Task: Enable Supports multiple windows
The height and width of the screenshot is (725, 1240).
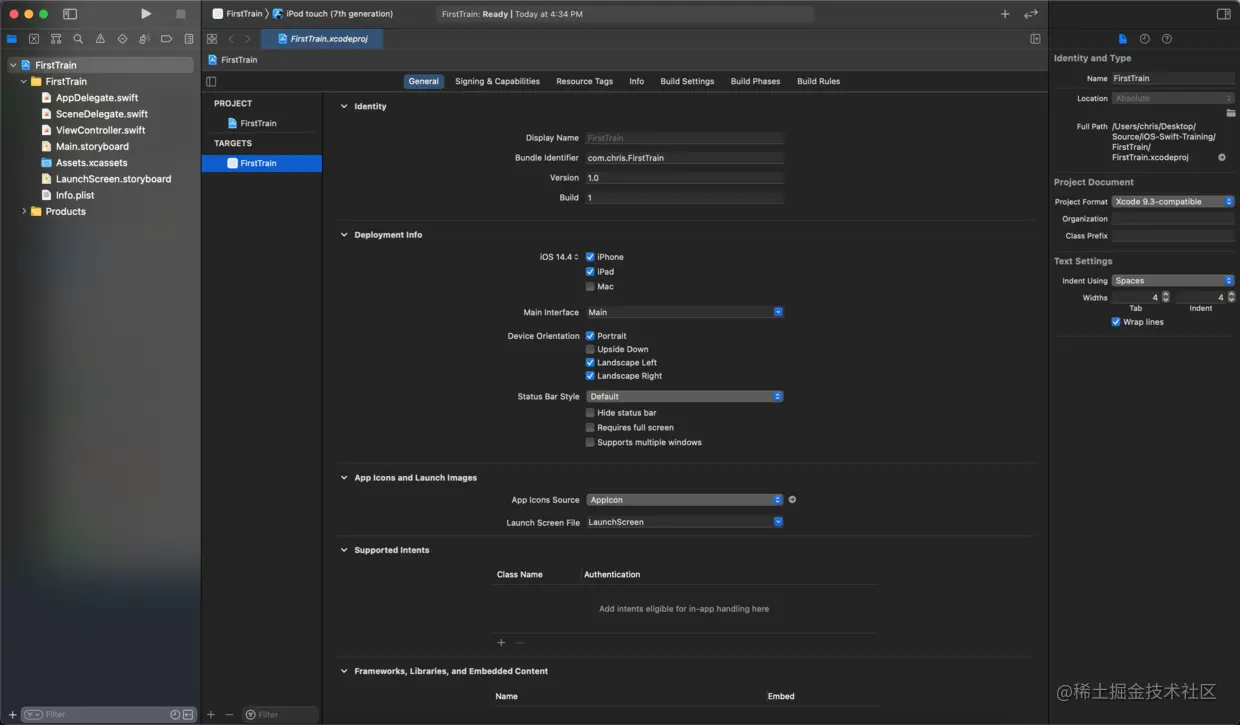Action: point(590,442)
